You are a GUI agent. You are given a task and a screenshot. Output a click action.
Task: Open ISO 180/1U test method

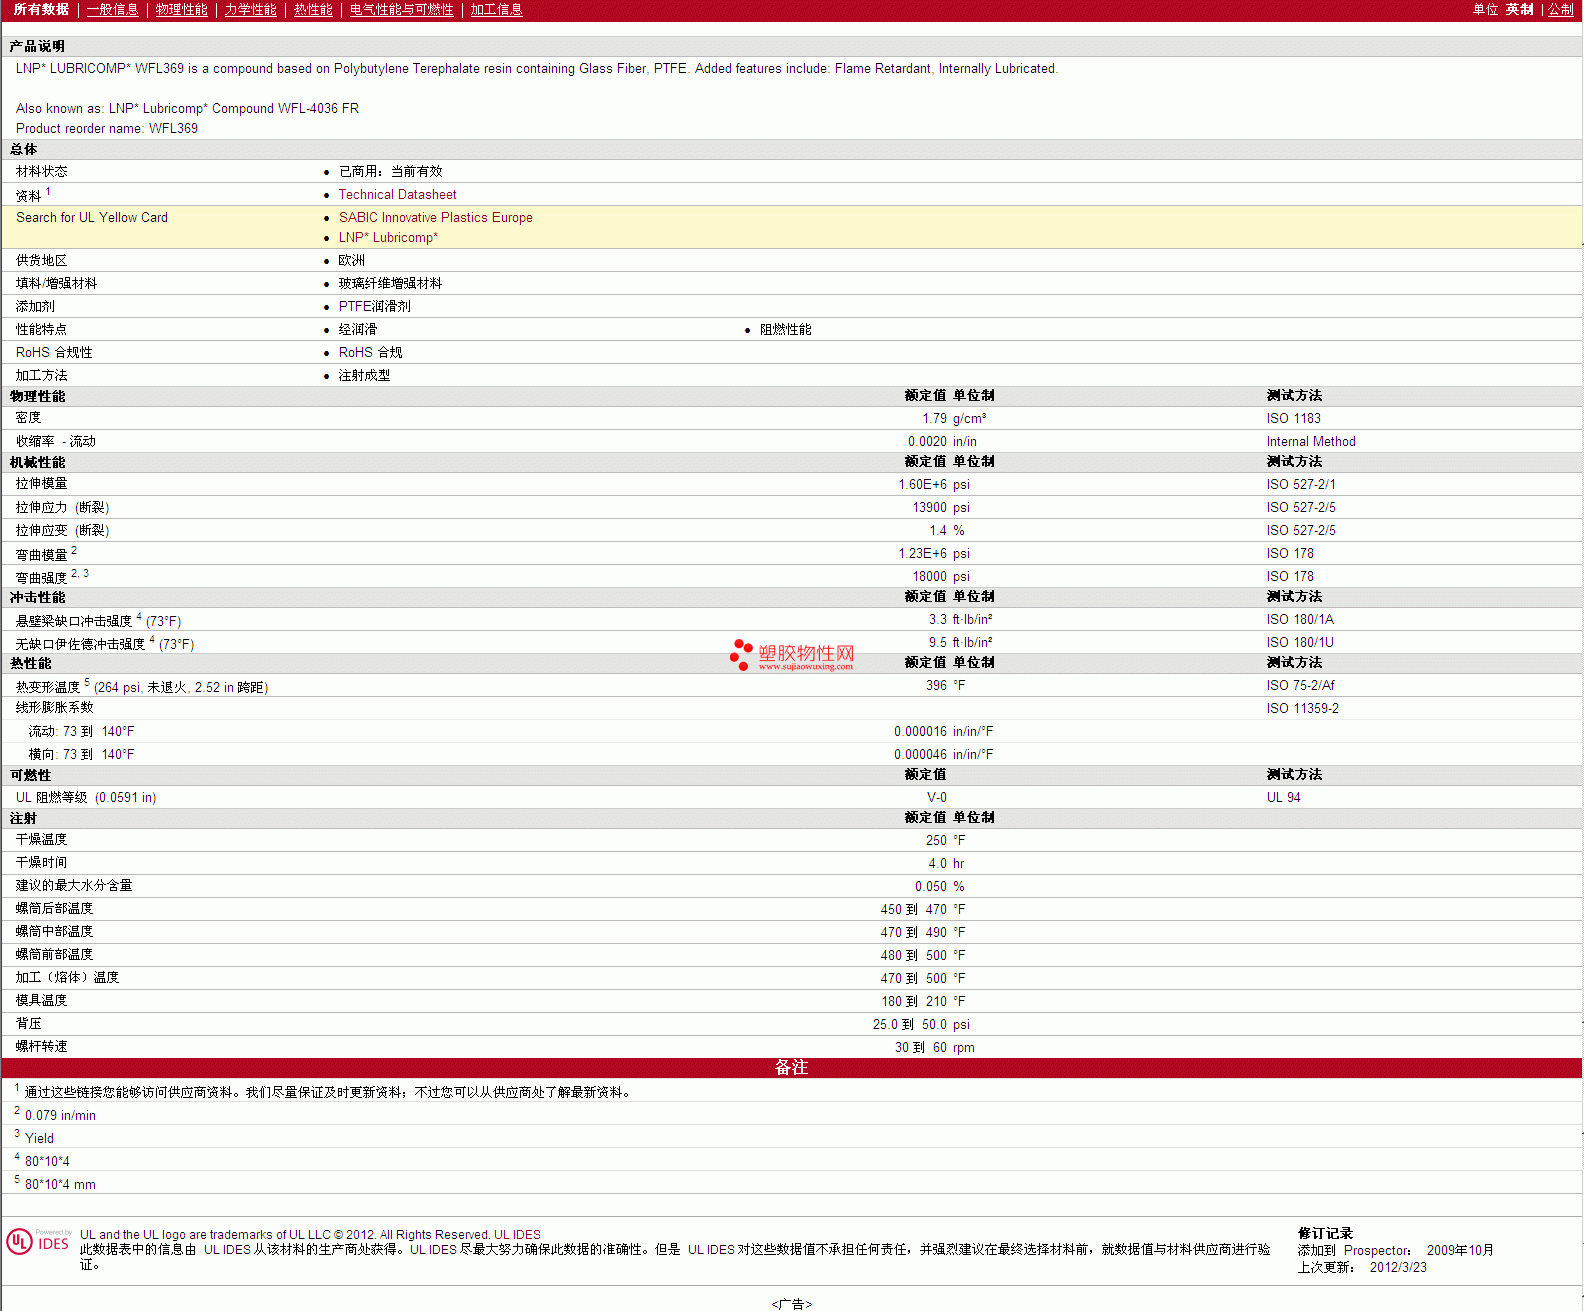pyautogui.click(x=1300, y=643)
